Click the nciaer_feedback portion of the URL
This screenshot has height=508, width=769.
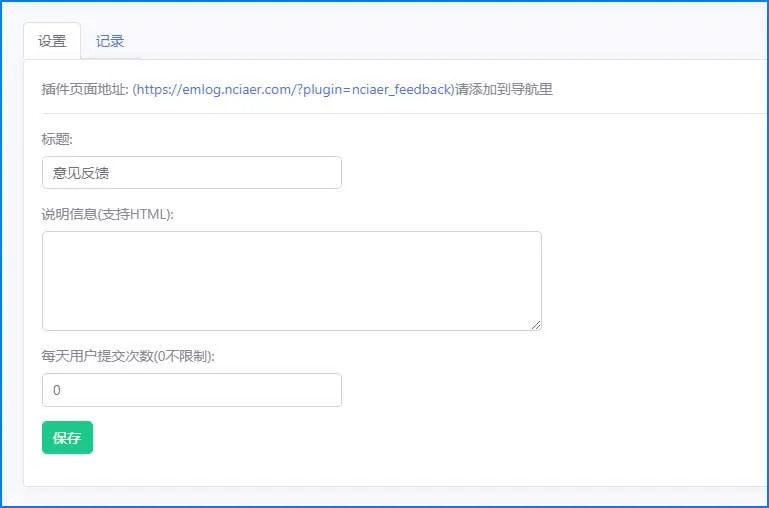[401, 90]
